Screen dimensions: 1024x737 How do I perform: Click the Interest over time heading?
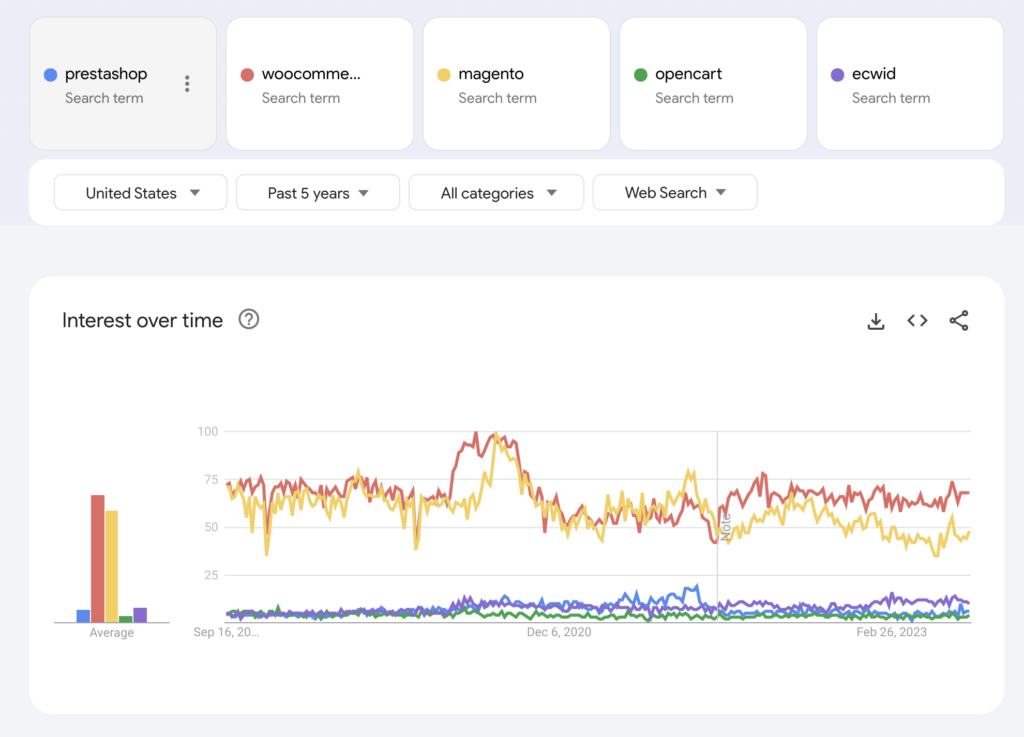point(142,321)
